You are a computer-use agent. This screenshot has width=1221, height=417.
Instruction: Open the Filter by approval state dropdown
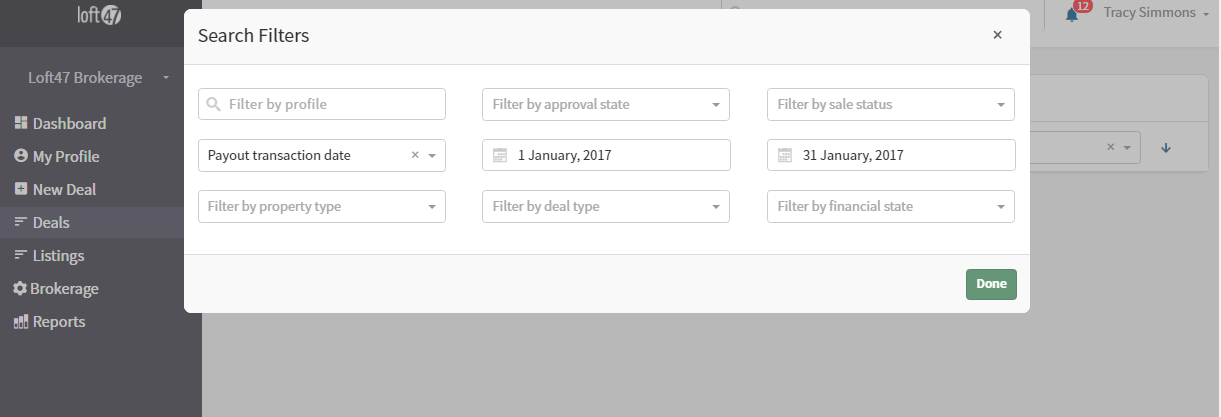pyautogui.click(x=606, y=104)
